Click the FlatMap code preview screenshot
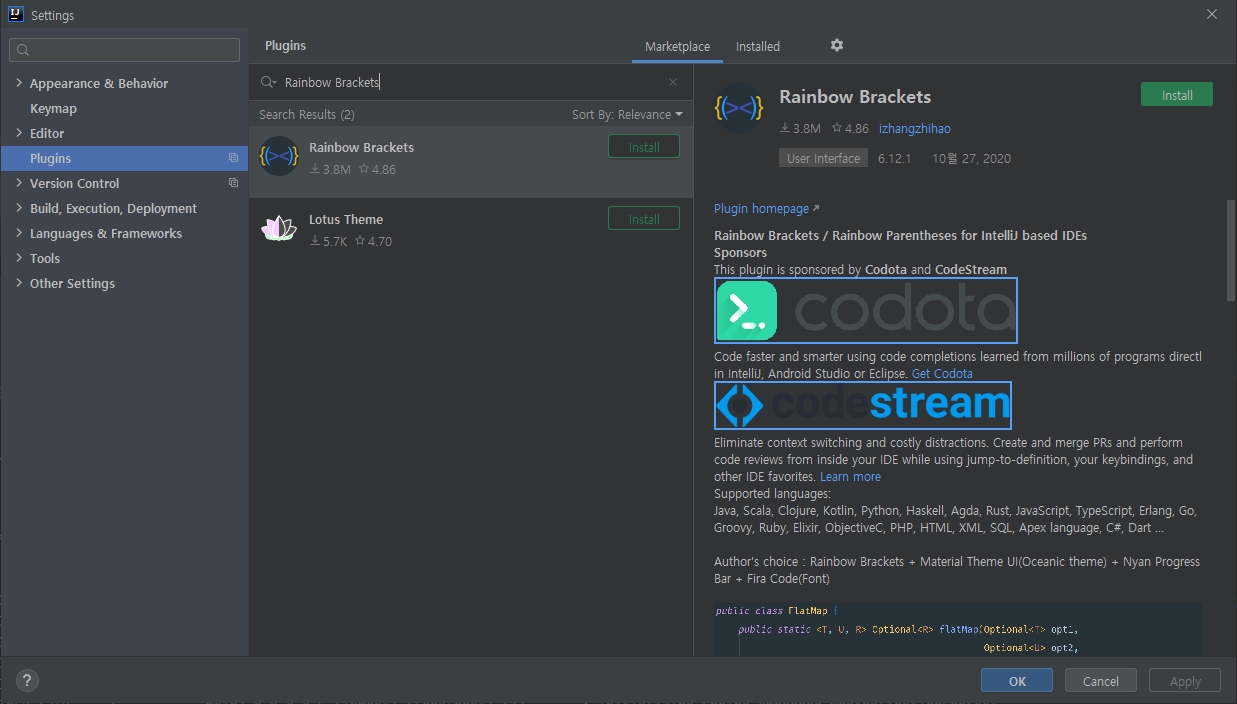 pos(958,629)
